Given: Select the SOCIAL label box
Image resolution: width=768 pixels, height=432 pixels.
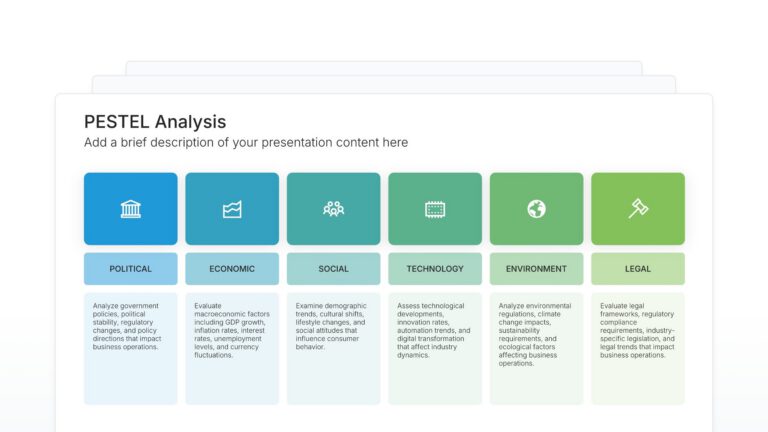Looking at the screenshot, I should 334,269.
